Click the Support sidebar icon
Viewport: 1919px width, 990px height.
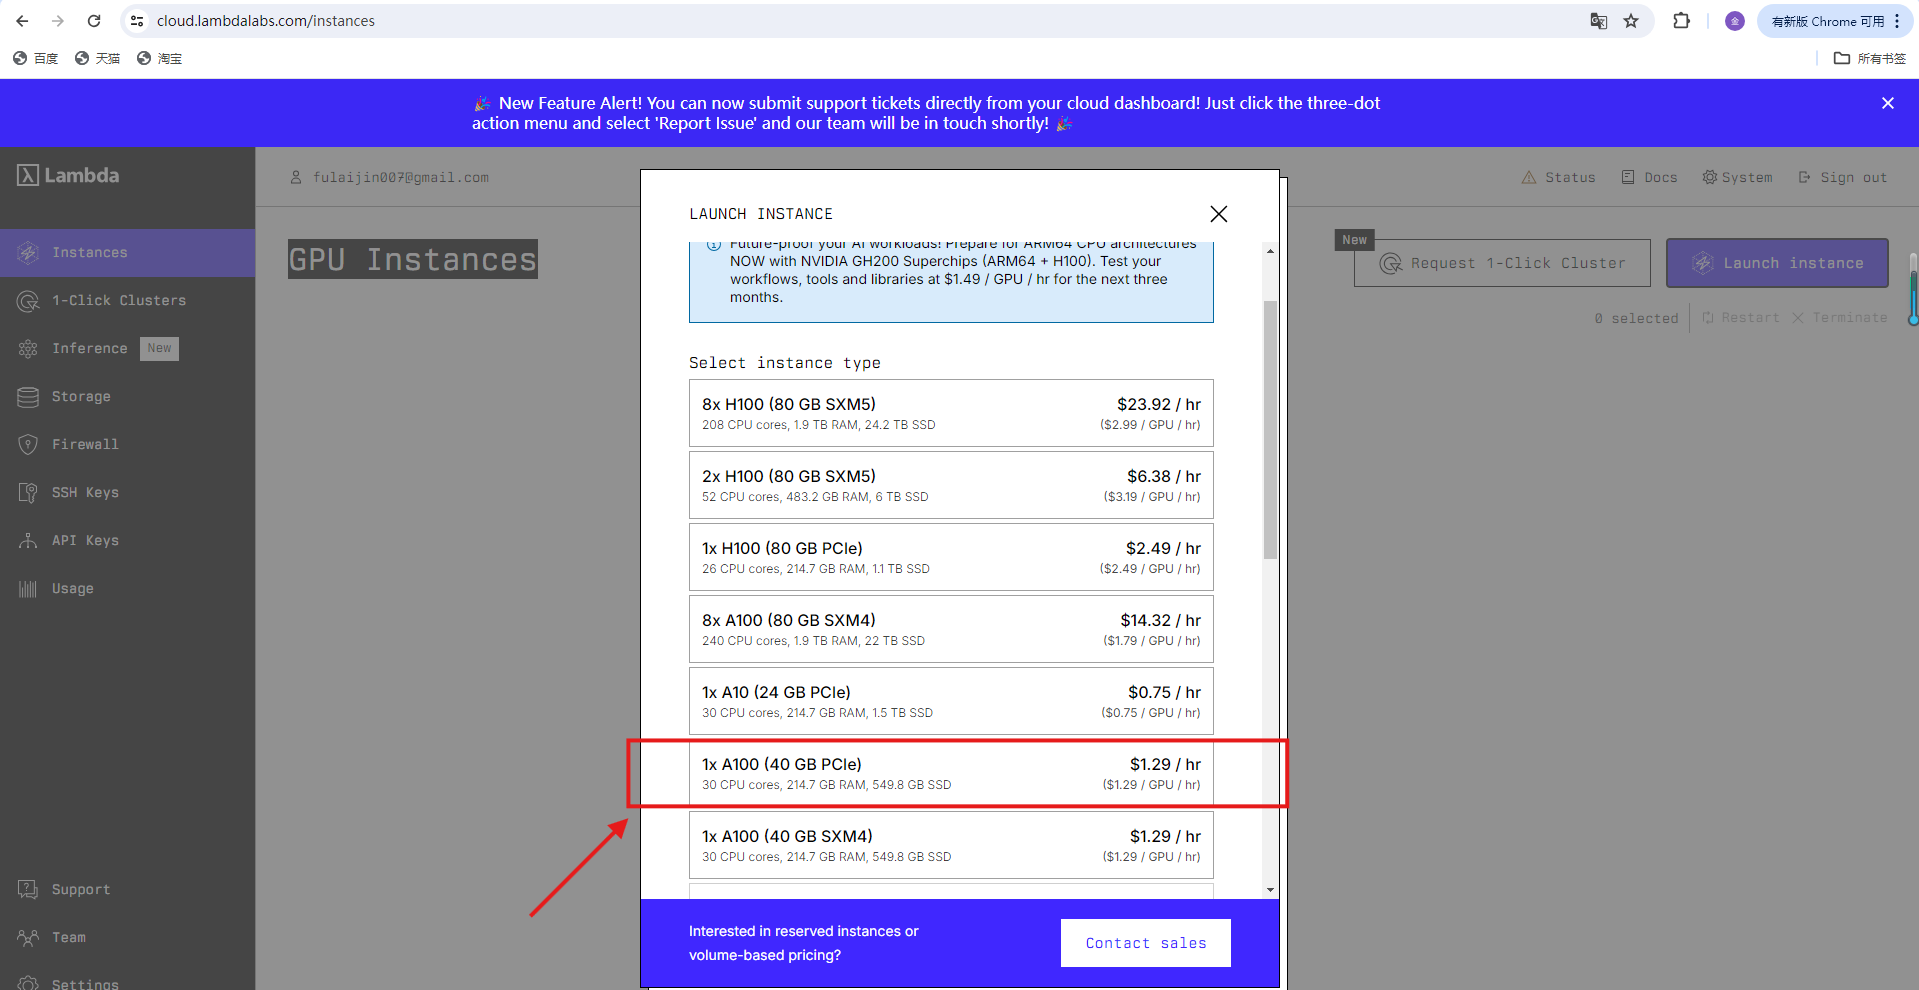(x=28, y=889)
